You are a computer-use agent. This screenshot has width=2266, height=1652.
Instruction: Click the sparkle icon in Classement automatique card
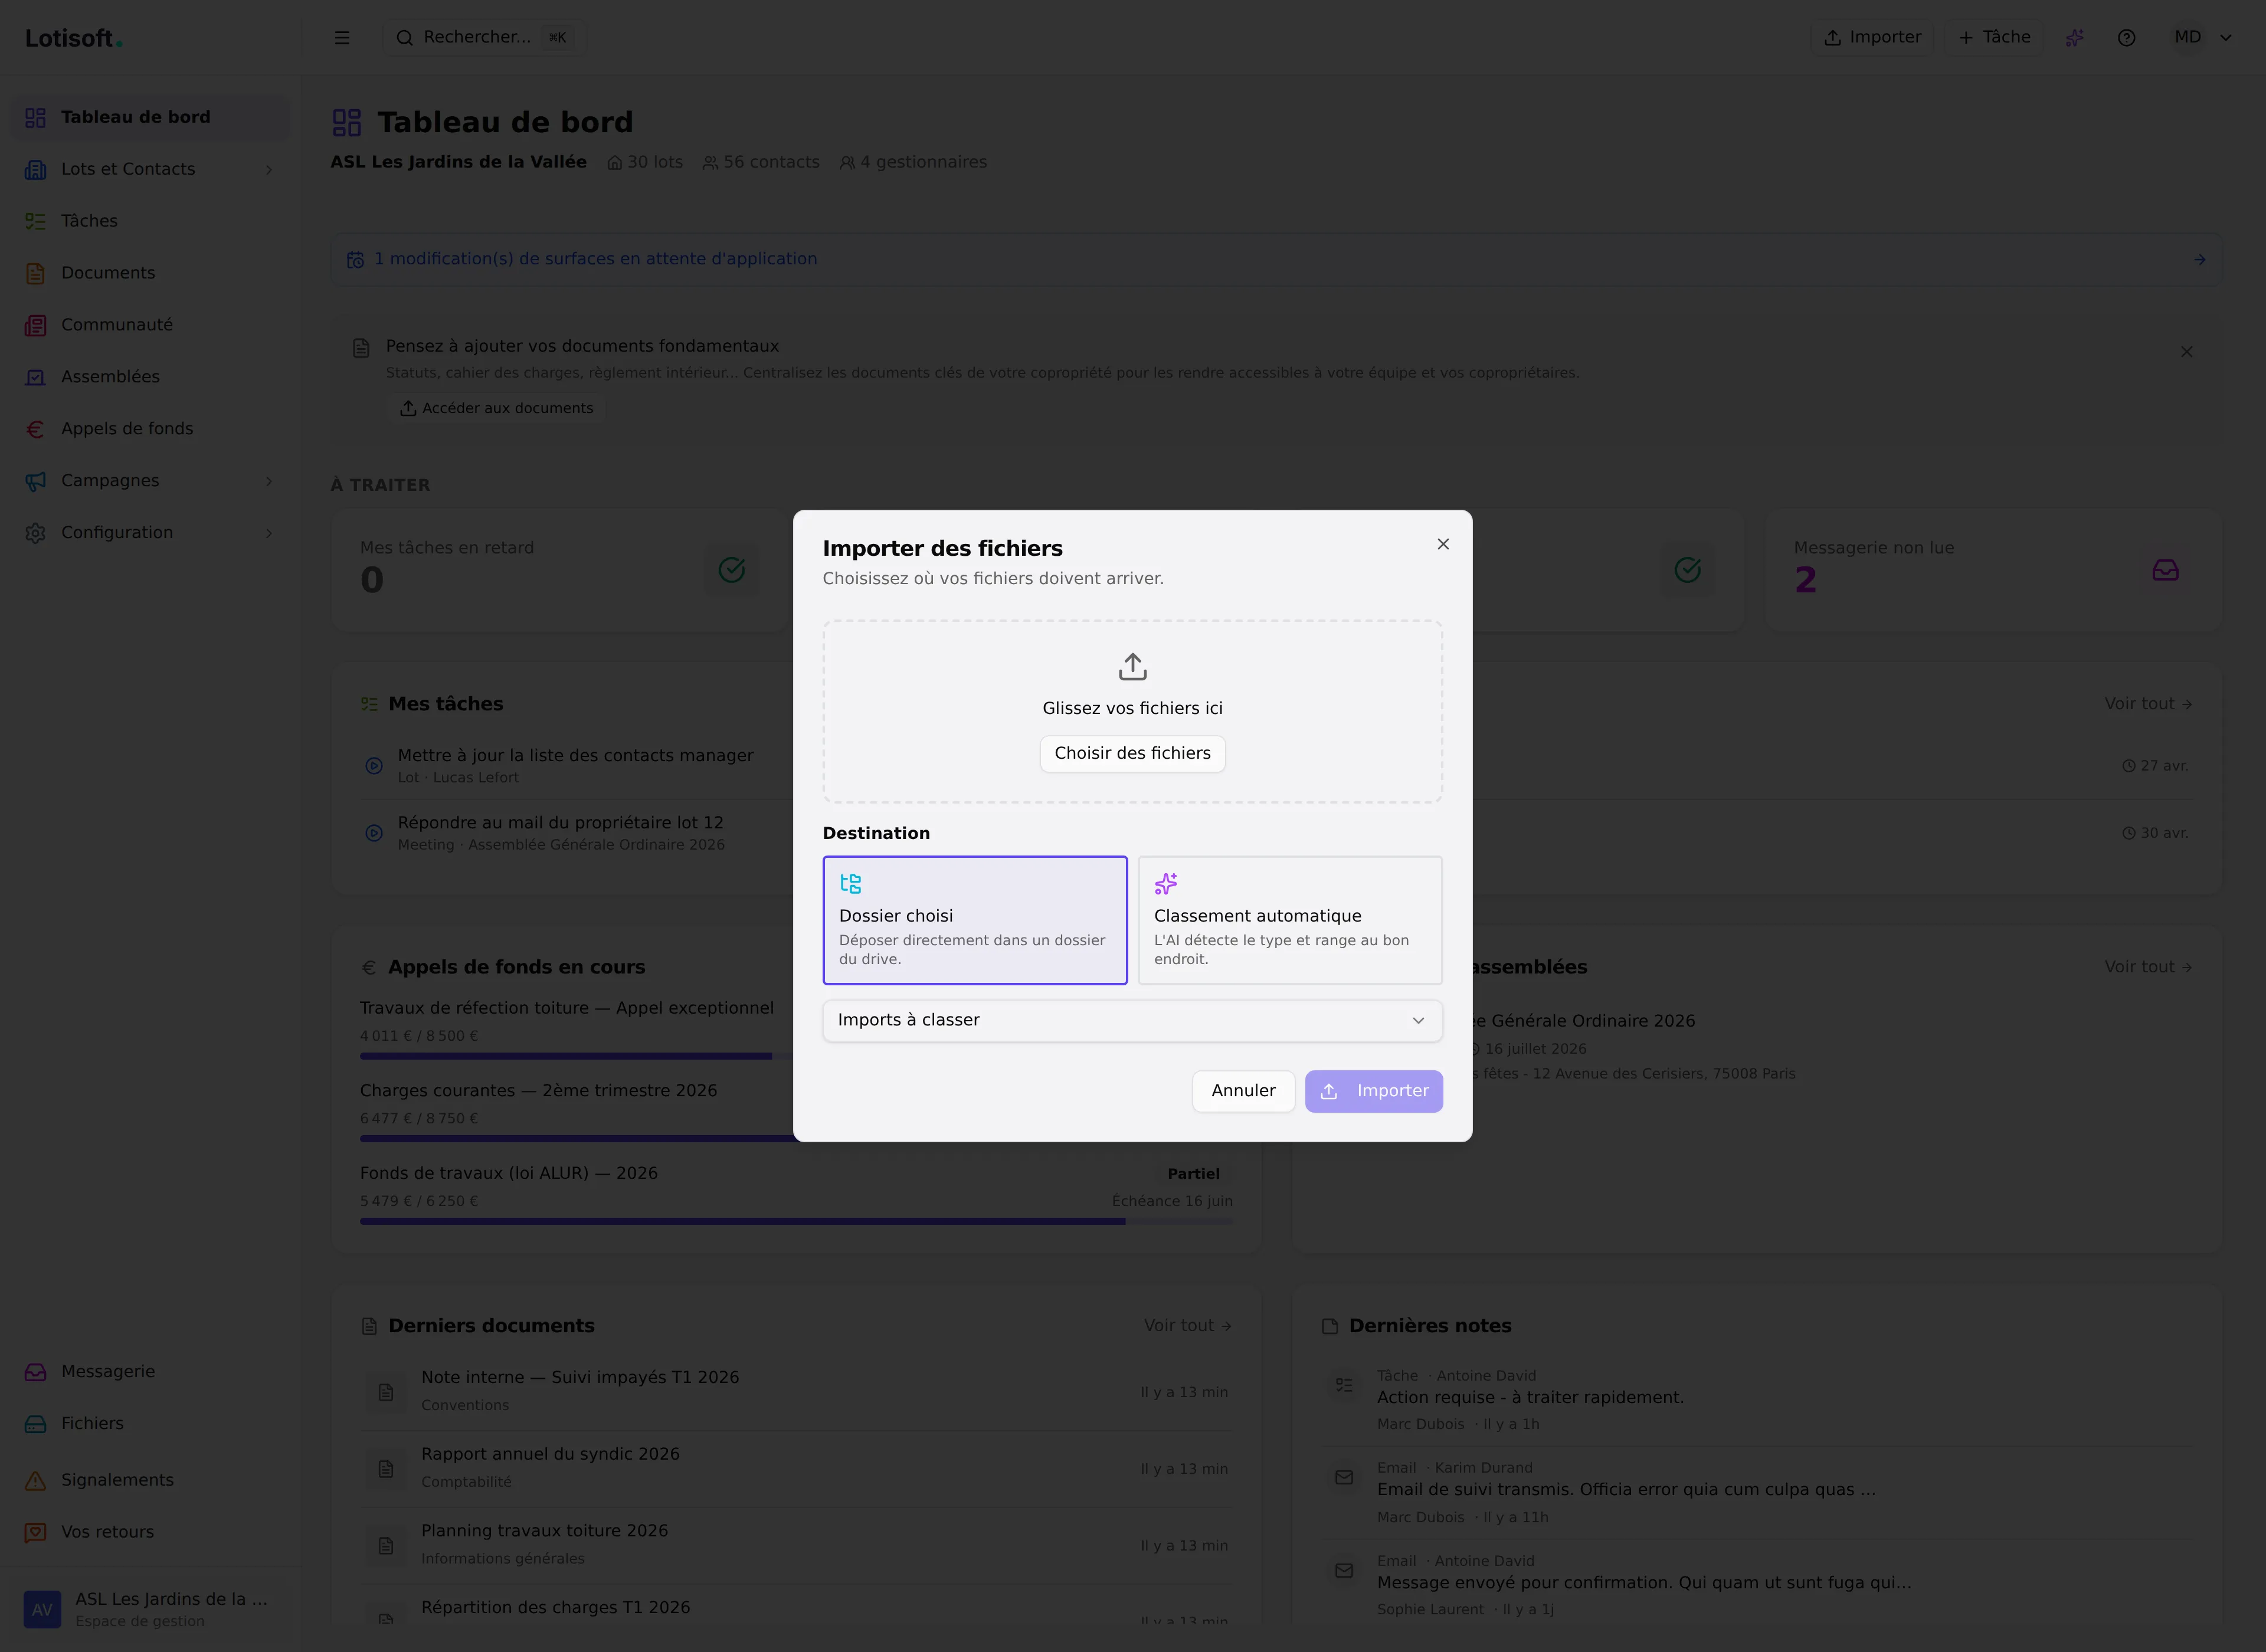click(x=1166, y=883)
